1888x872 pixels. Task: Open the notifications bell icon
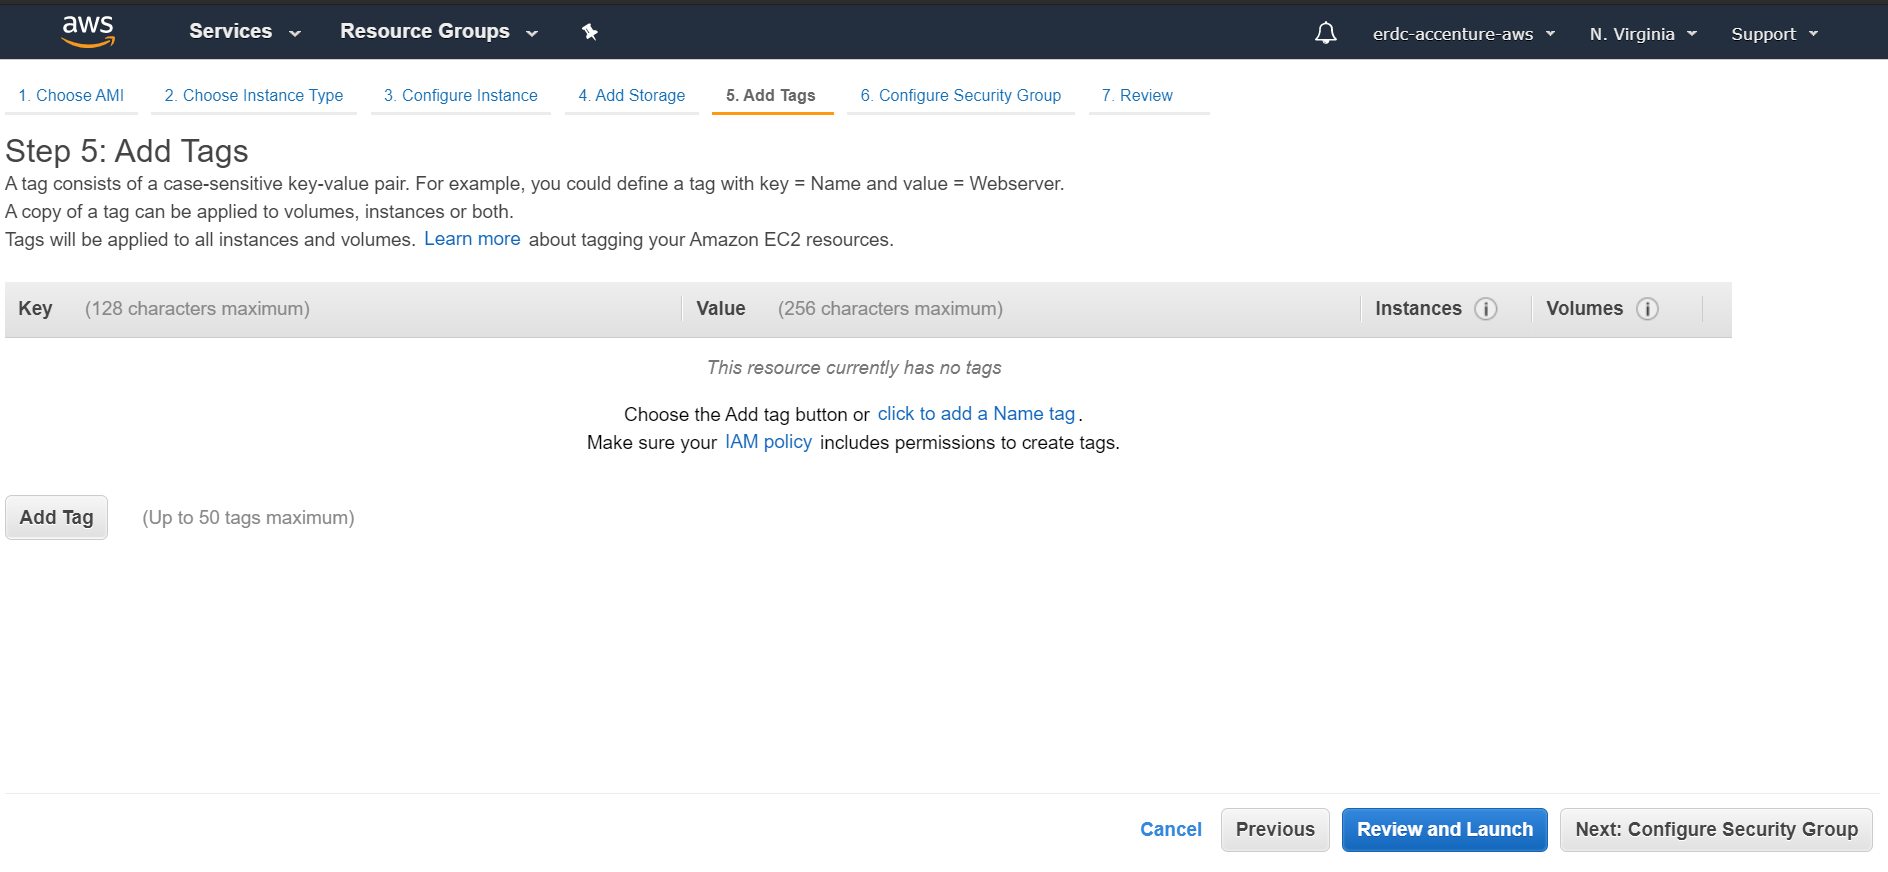(1325, 33)
